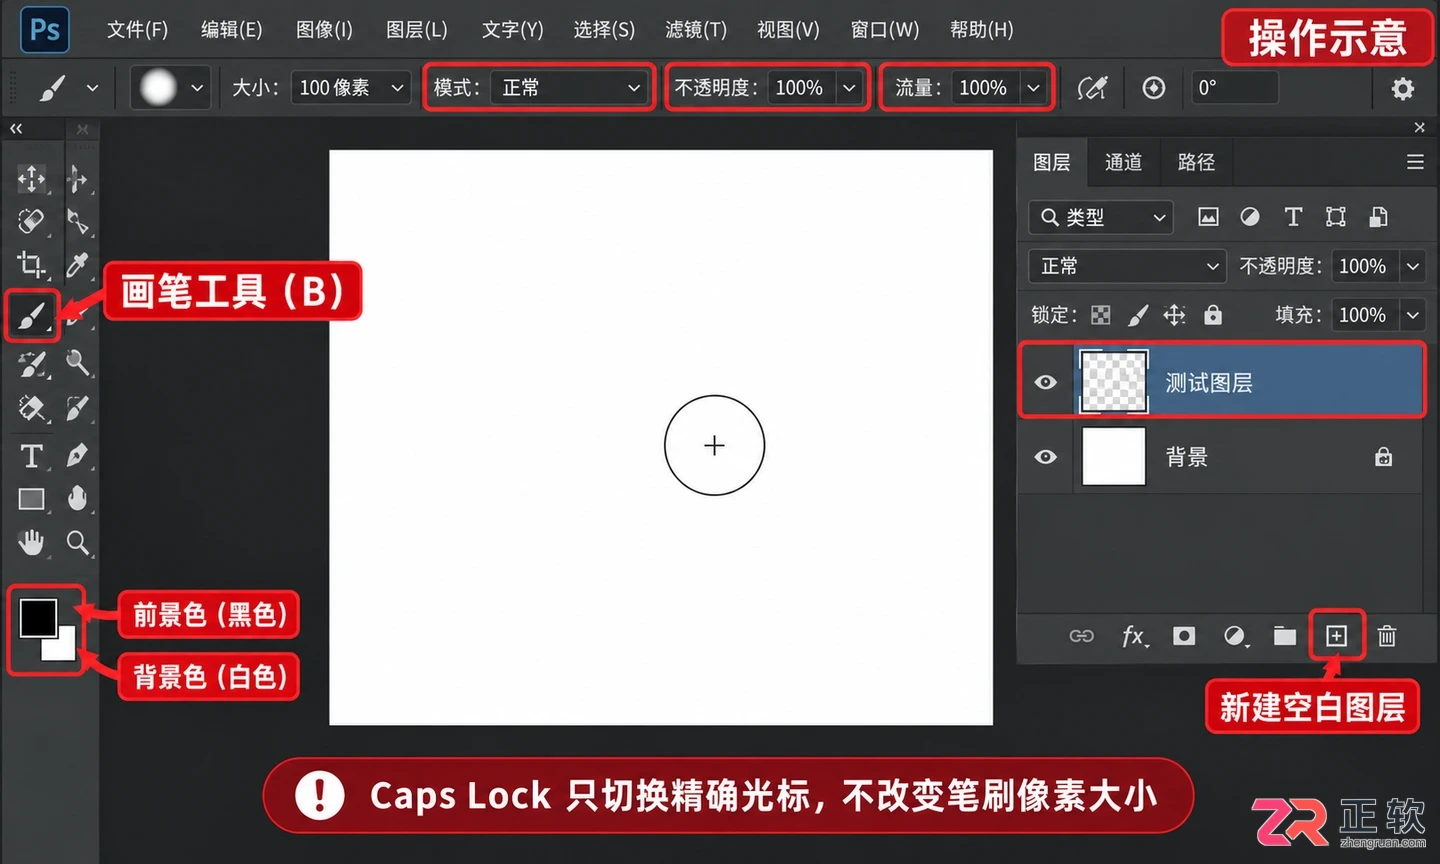Click the link layers chain icon
This screenshot has width=1440, height=864.
1082,636
